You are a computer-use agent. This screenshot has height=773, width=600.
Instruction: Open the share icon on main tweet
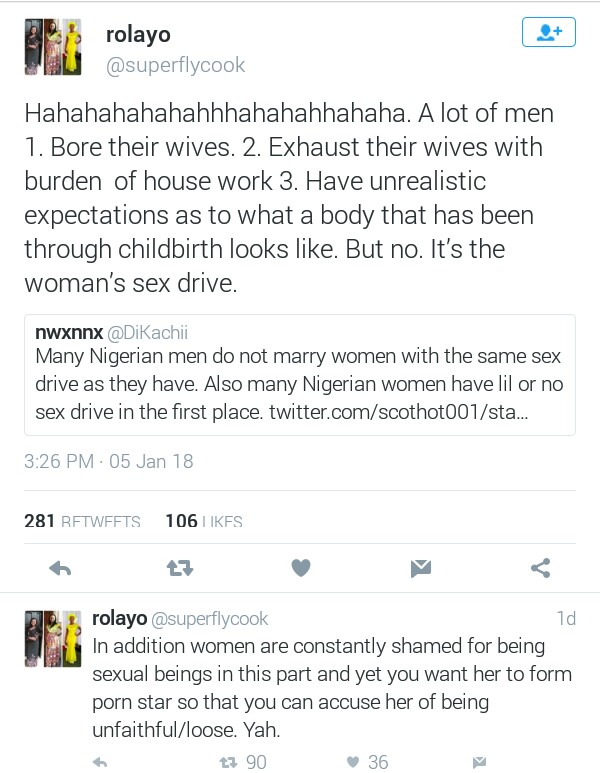pos(540,568)
